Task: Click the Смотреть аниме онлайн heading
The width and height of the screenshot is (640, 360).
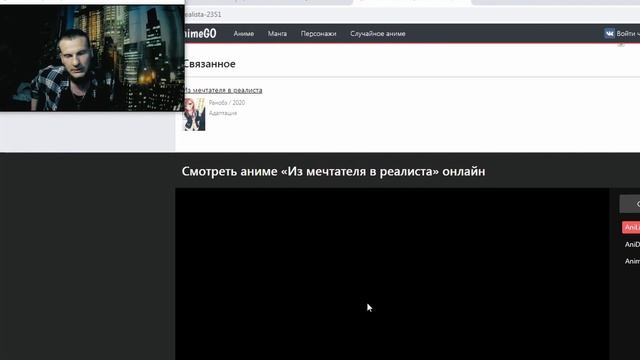Action: 333,171
